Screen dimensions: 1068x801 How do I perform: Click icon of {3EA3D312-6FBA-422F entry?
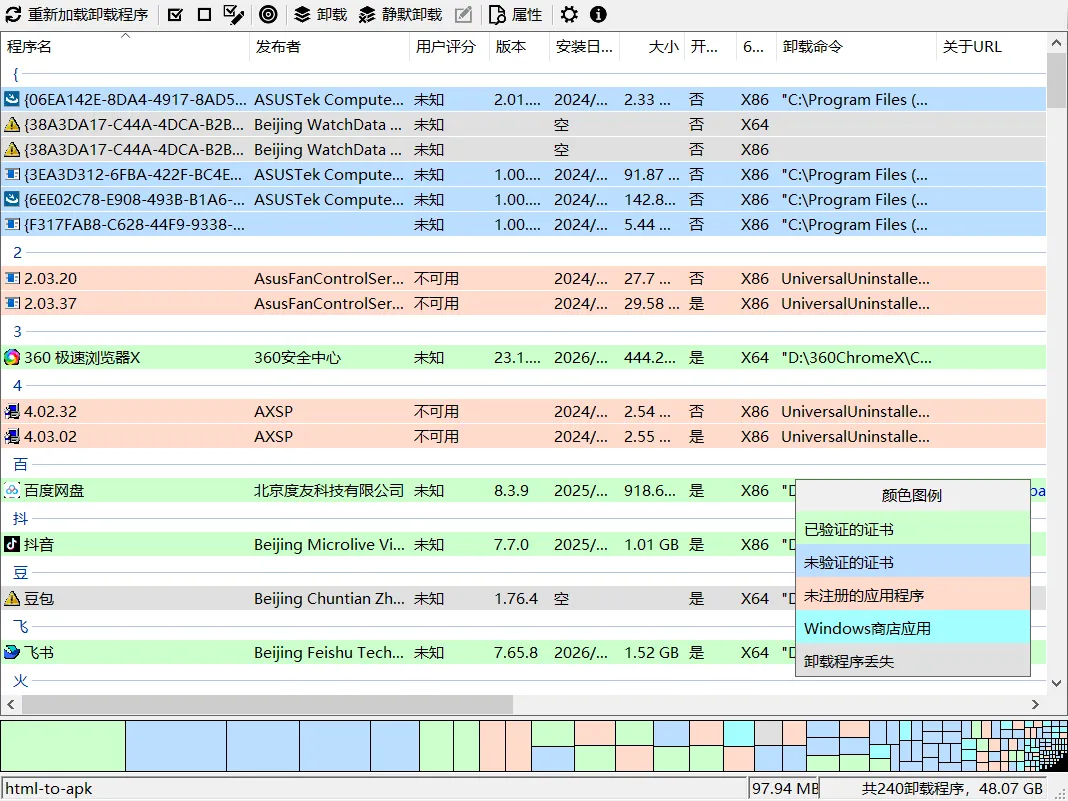pos(12,174)
